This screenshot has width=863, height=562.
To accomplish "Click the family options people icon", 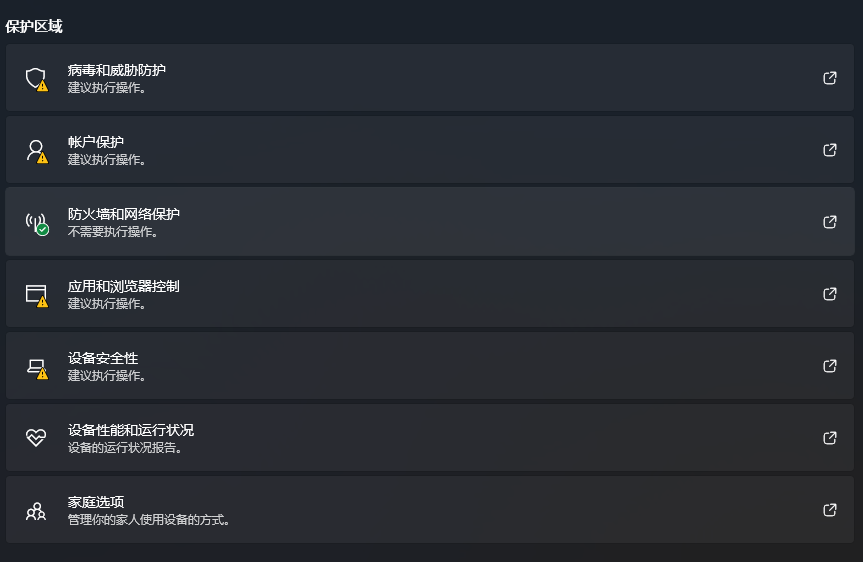I will (36, 510).
